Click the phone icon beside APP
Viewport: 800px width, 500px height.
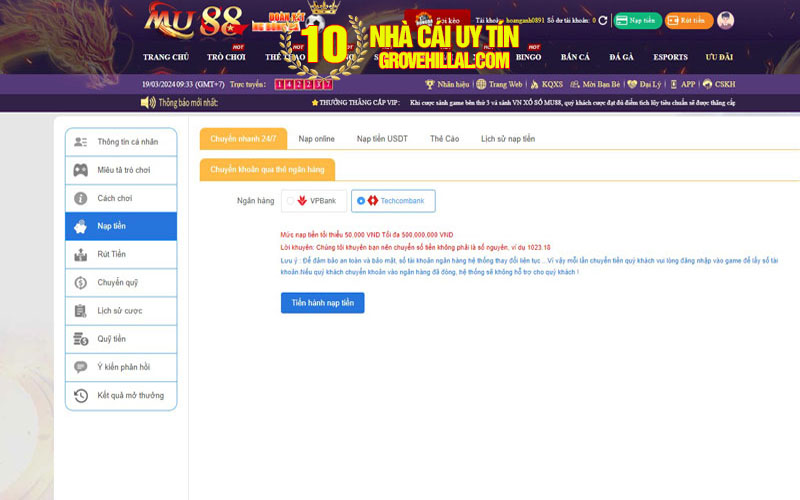[x=673, y=84]
